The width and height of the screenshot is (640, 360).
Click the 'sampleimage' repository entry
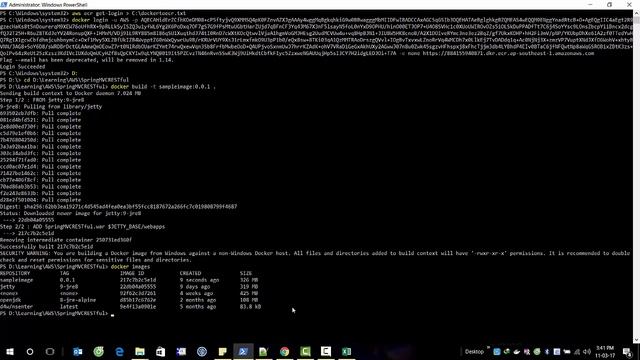[x=17, y=280]
